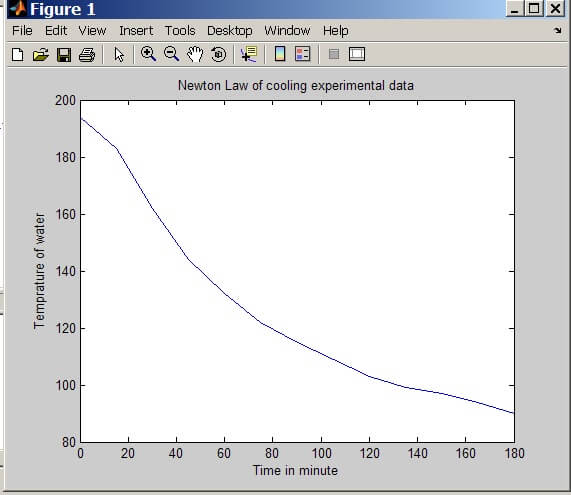Open the File menu
The height and width of the screenshot is (495, 571).
coord(22,31)
